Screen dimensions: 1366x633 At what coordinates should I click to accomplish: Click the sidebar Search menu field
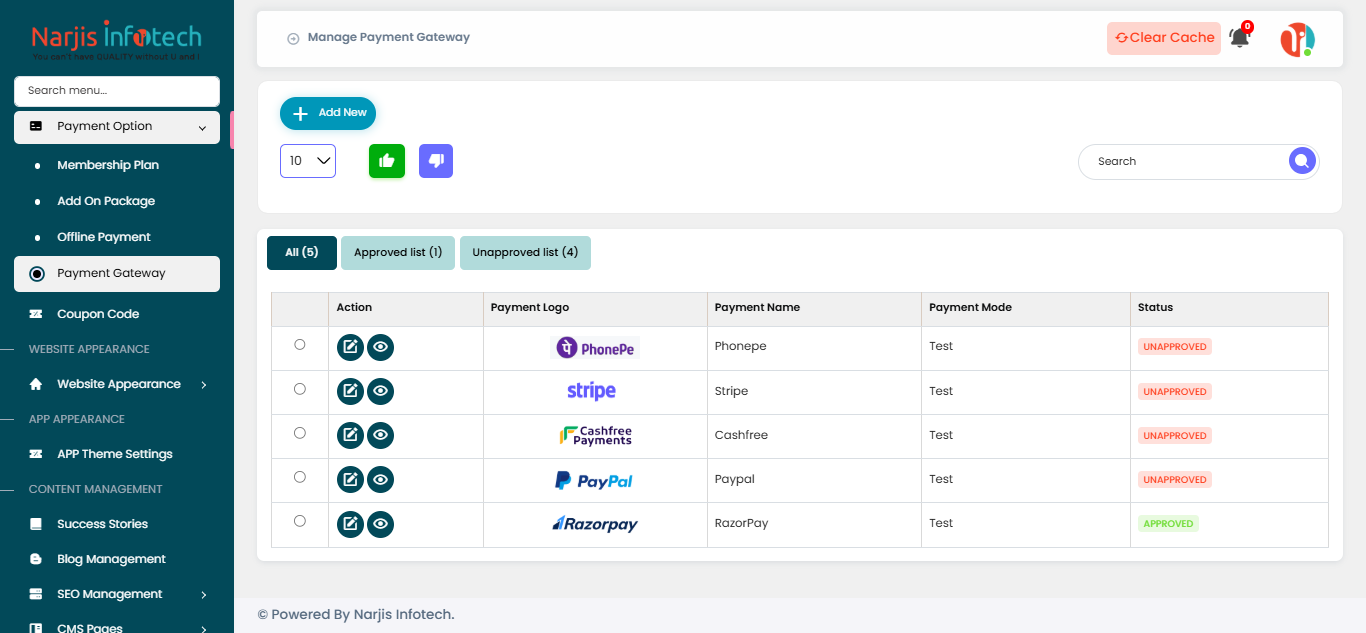(x=117, y=91)
